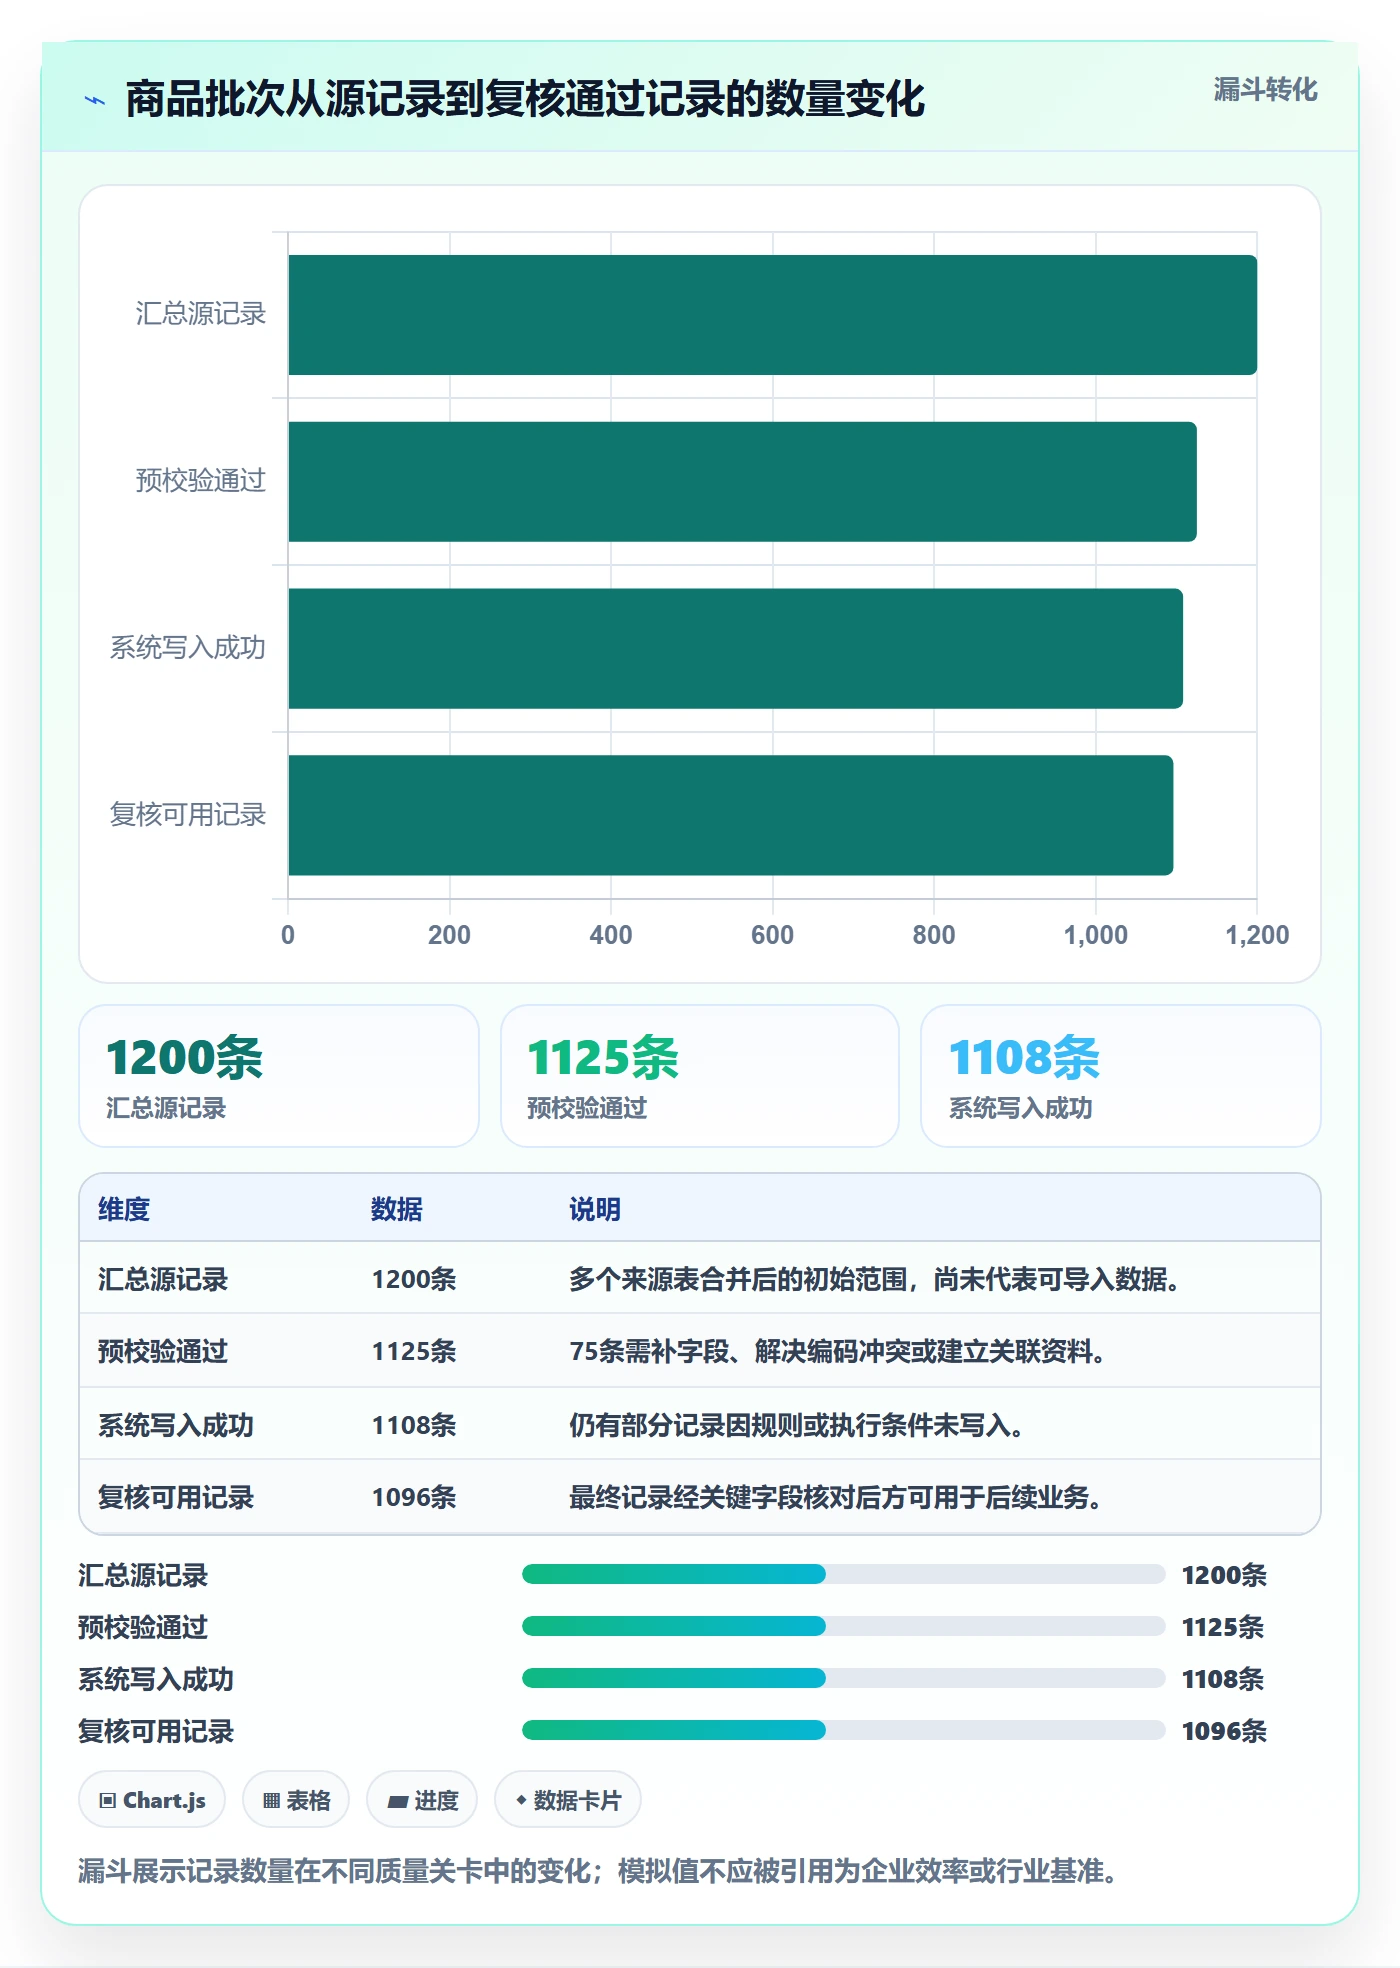Click the 预校验通过 chart axis label

click(201, 481)
